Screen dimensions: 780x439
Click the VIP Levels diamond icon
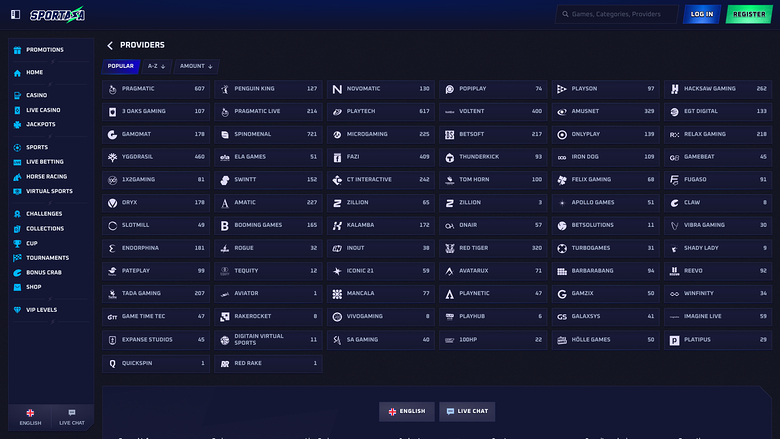tap(17, 310)
